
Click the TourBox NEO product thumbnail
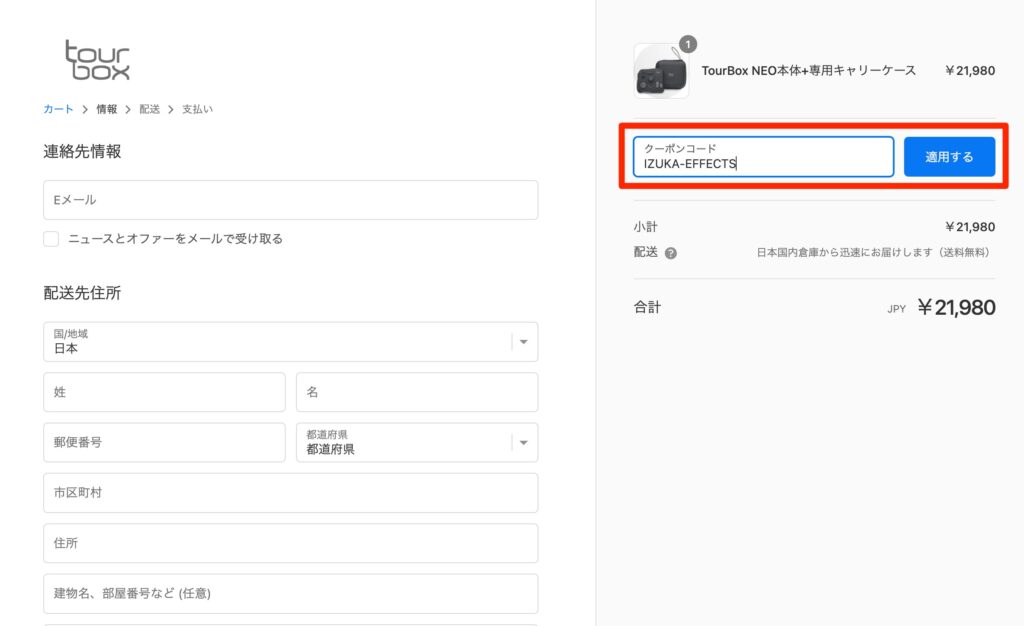tap(661, 71)
